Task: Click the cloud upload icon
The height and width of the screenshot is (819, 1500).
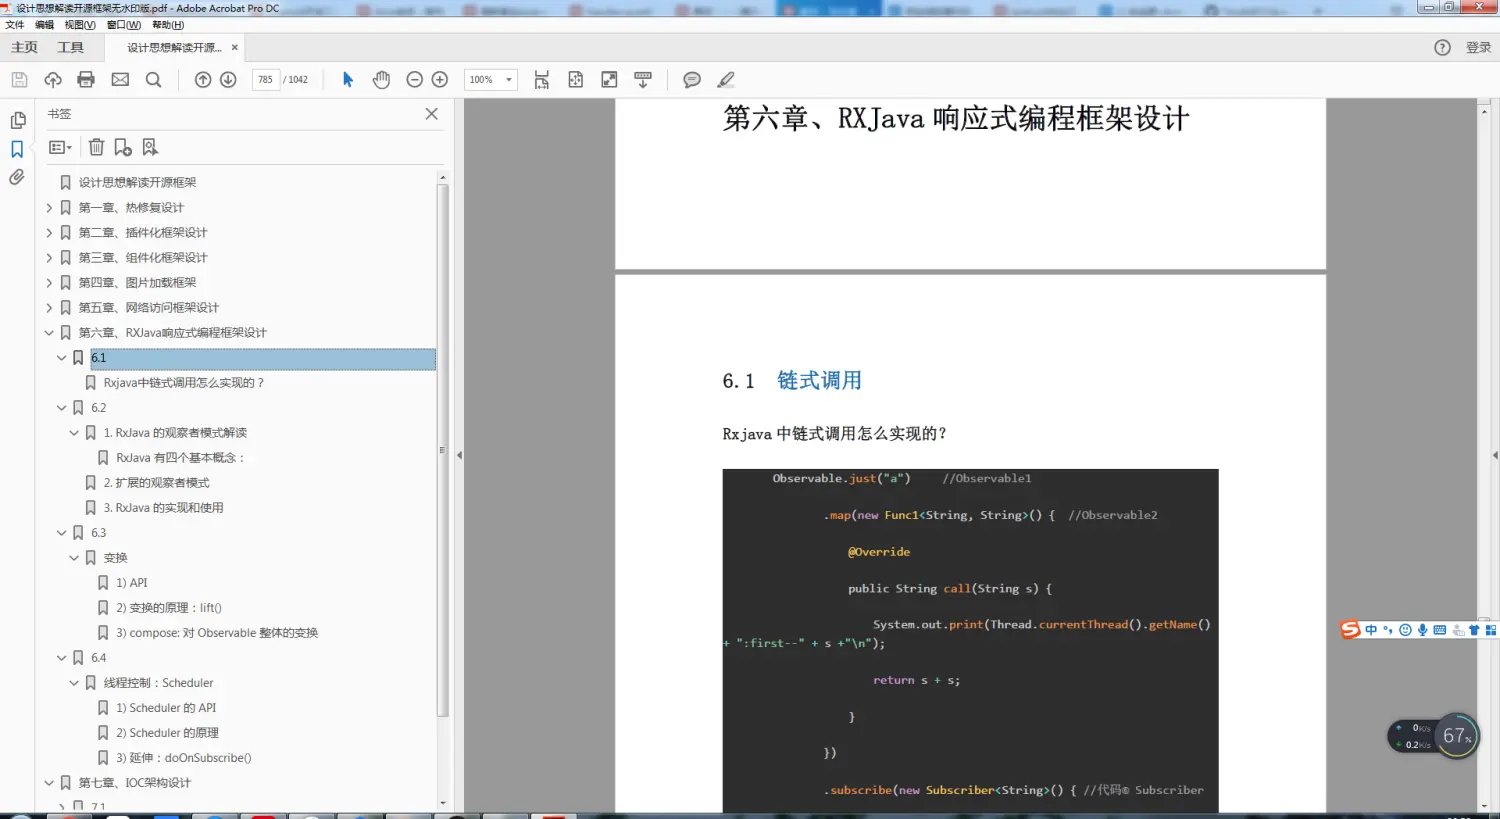Action: 53,80
